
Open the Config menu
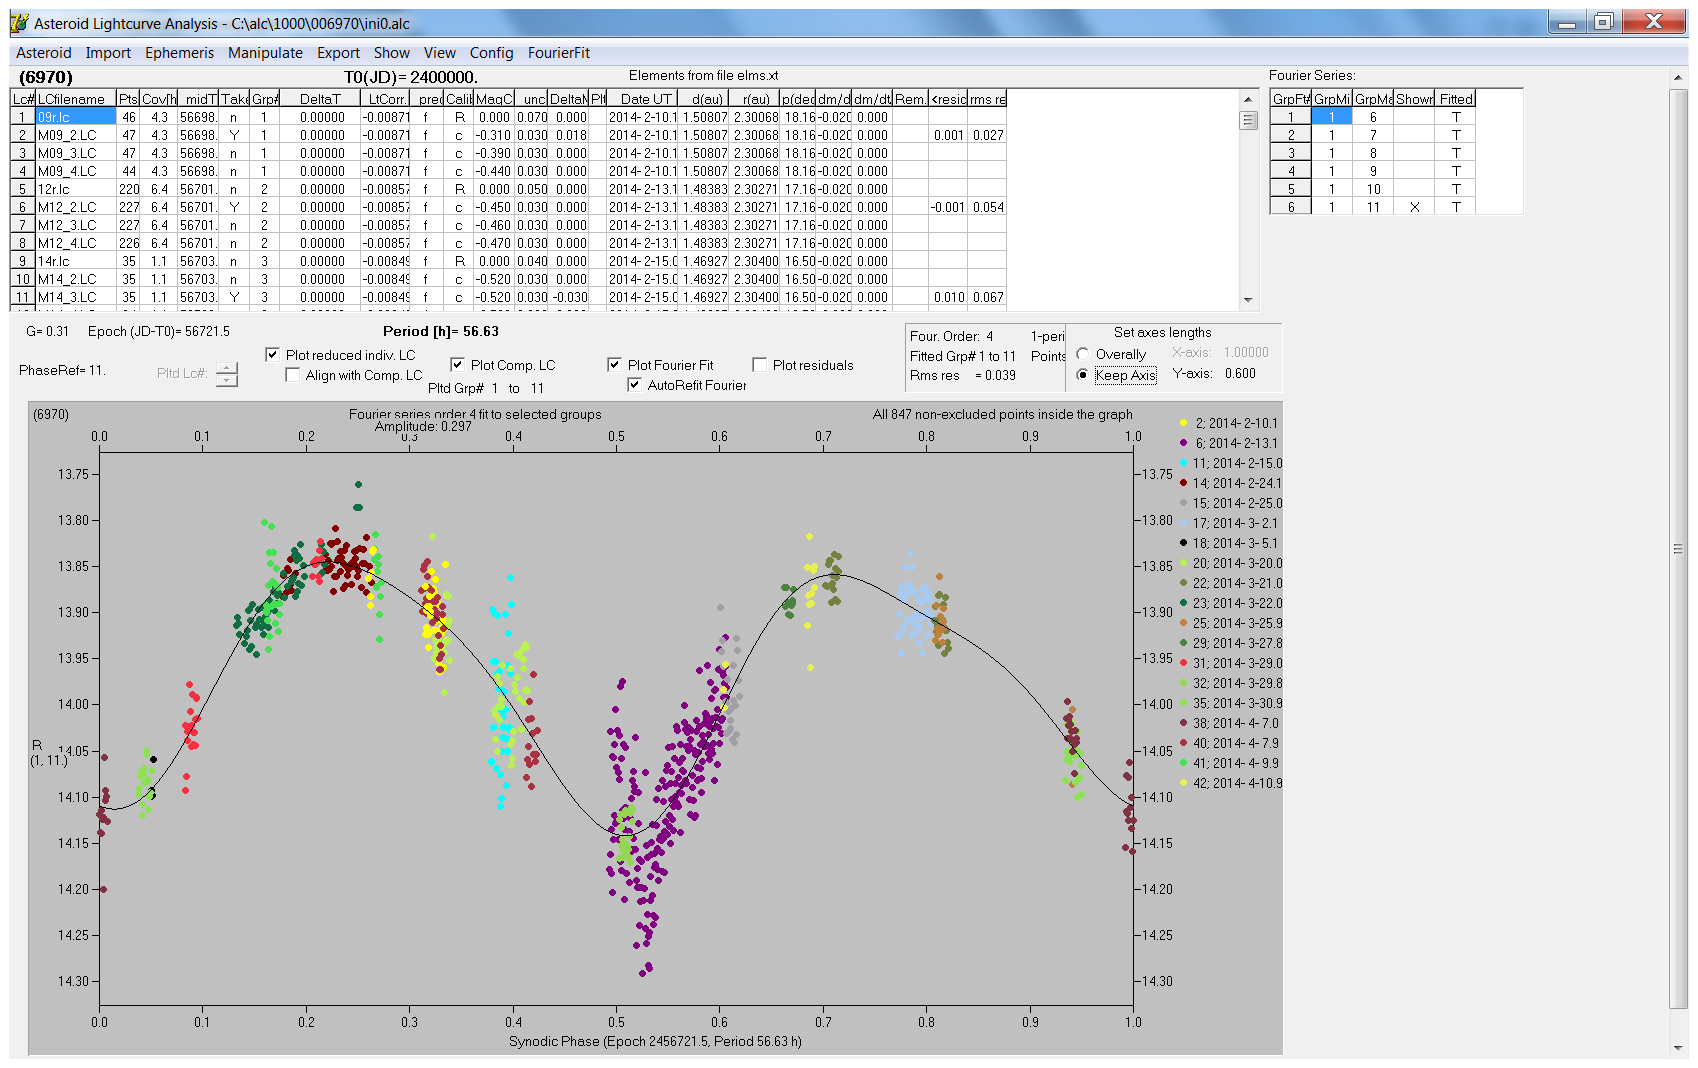(491, 53)
